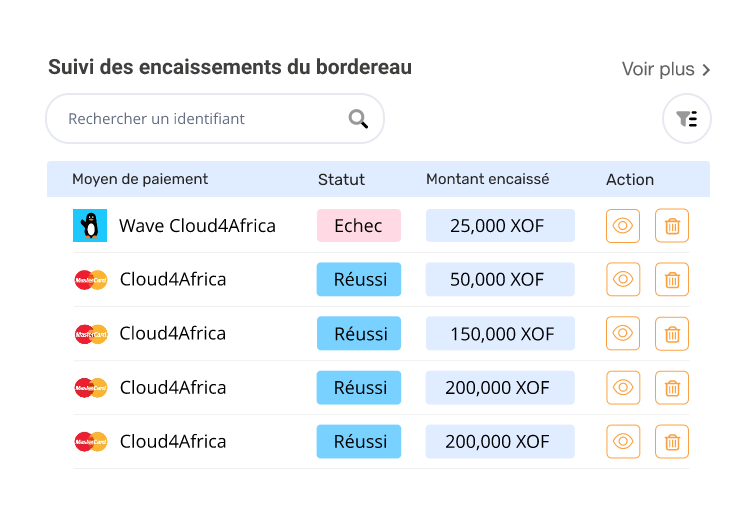Delete the Wave Cloud4Africa payment row

click(672, 226)
